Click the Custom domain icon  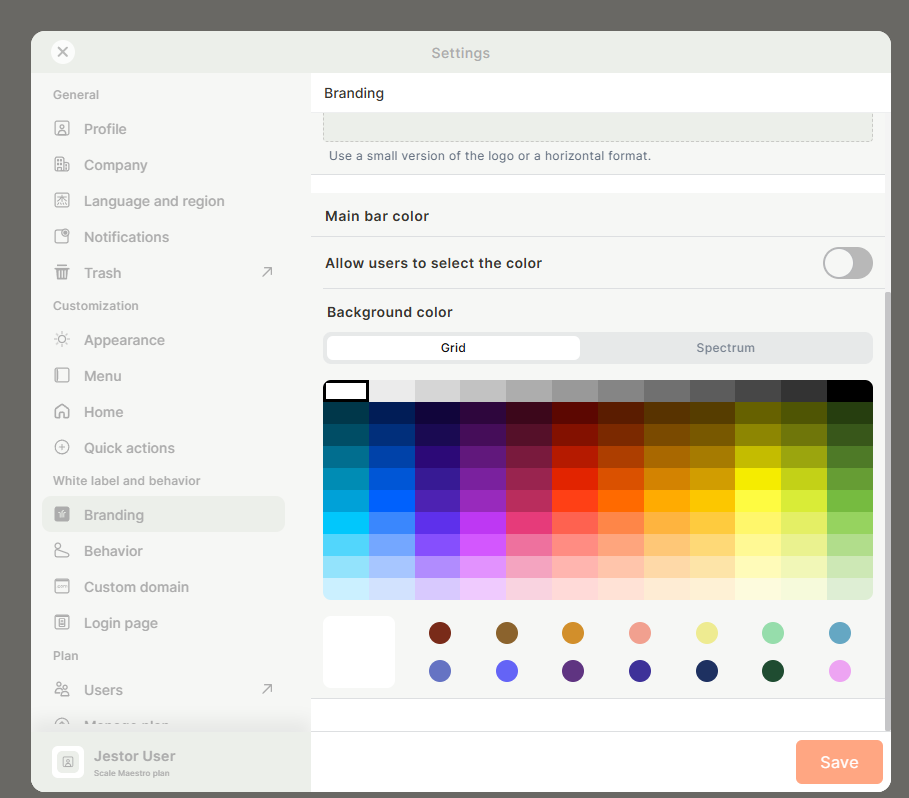[62, 586]
